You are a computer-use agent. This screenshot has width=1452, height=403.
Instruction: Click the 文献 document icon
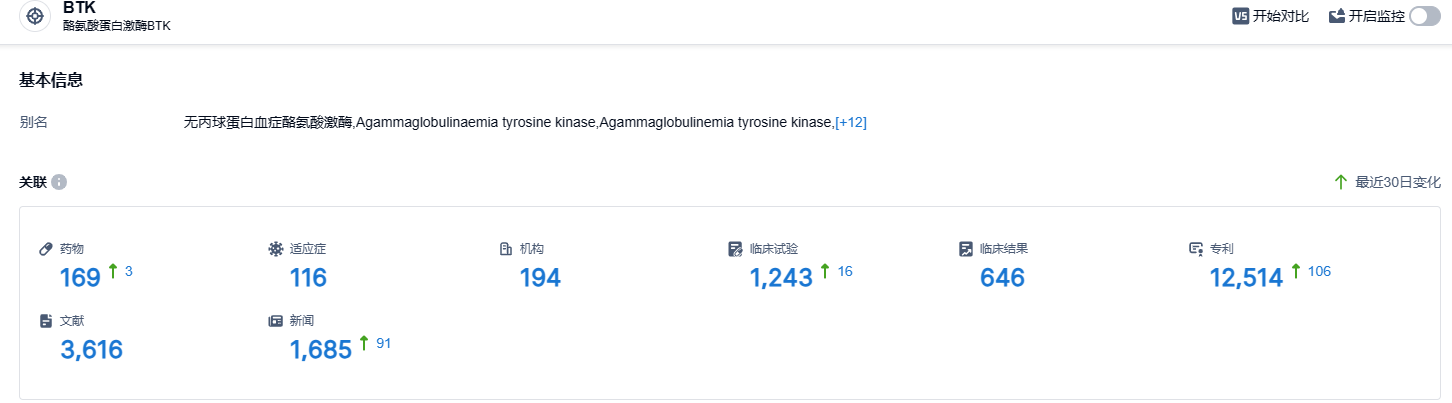click(x=46, y=321)
